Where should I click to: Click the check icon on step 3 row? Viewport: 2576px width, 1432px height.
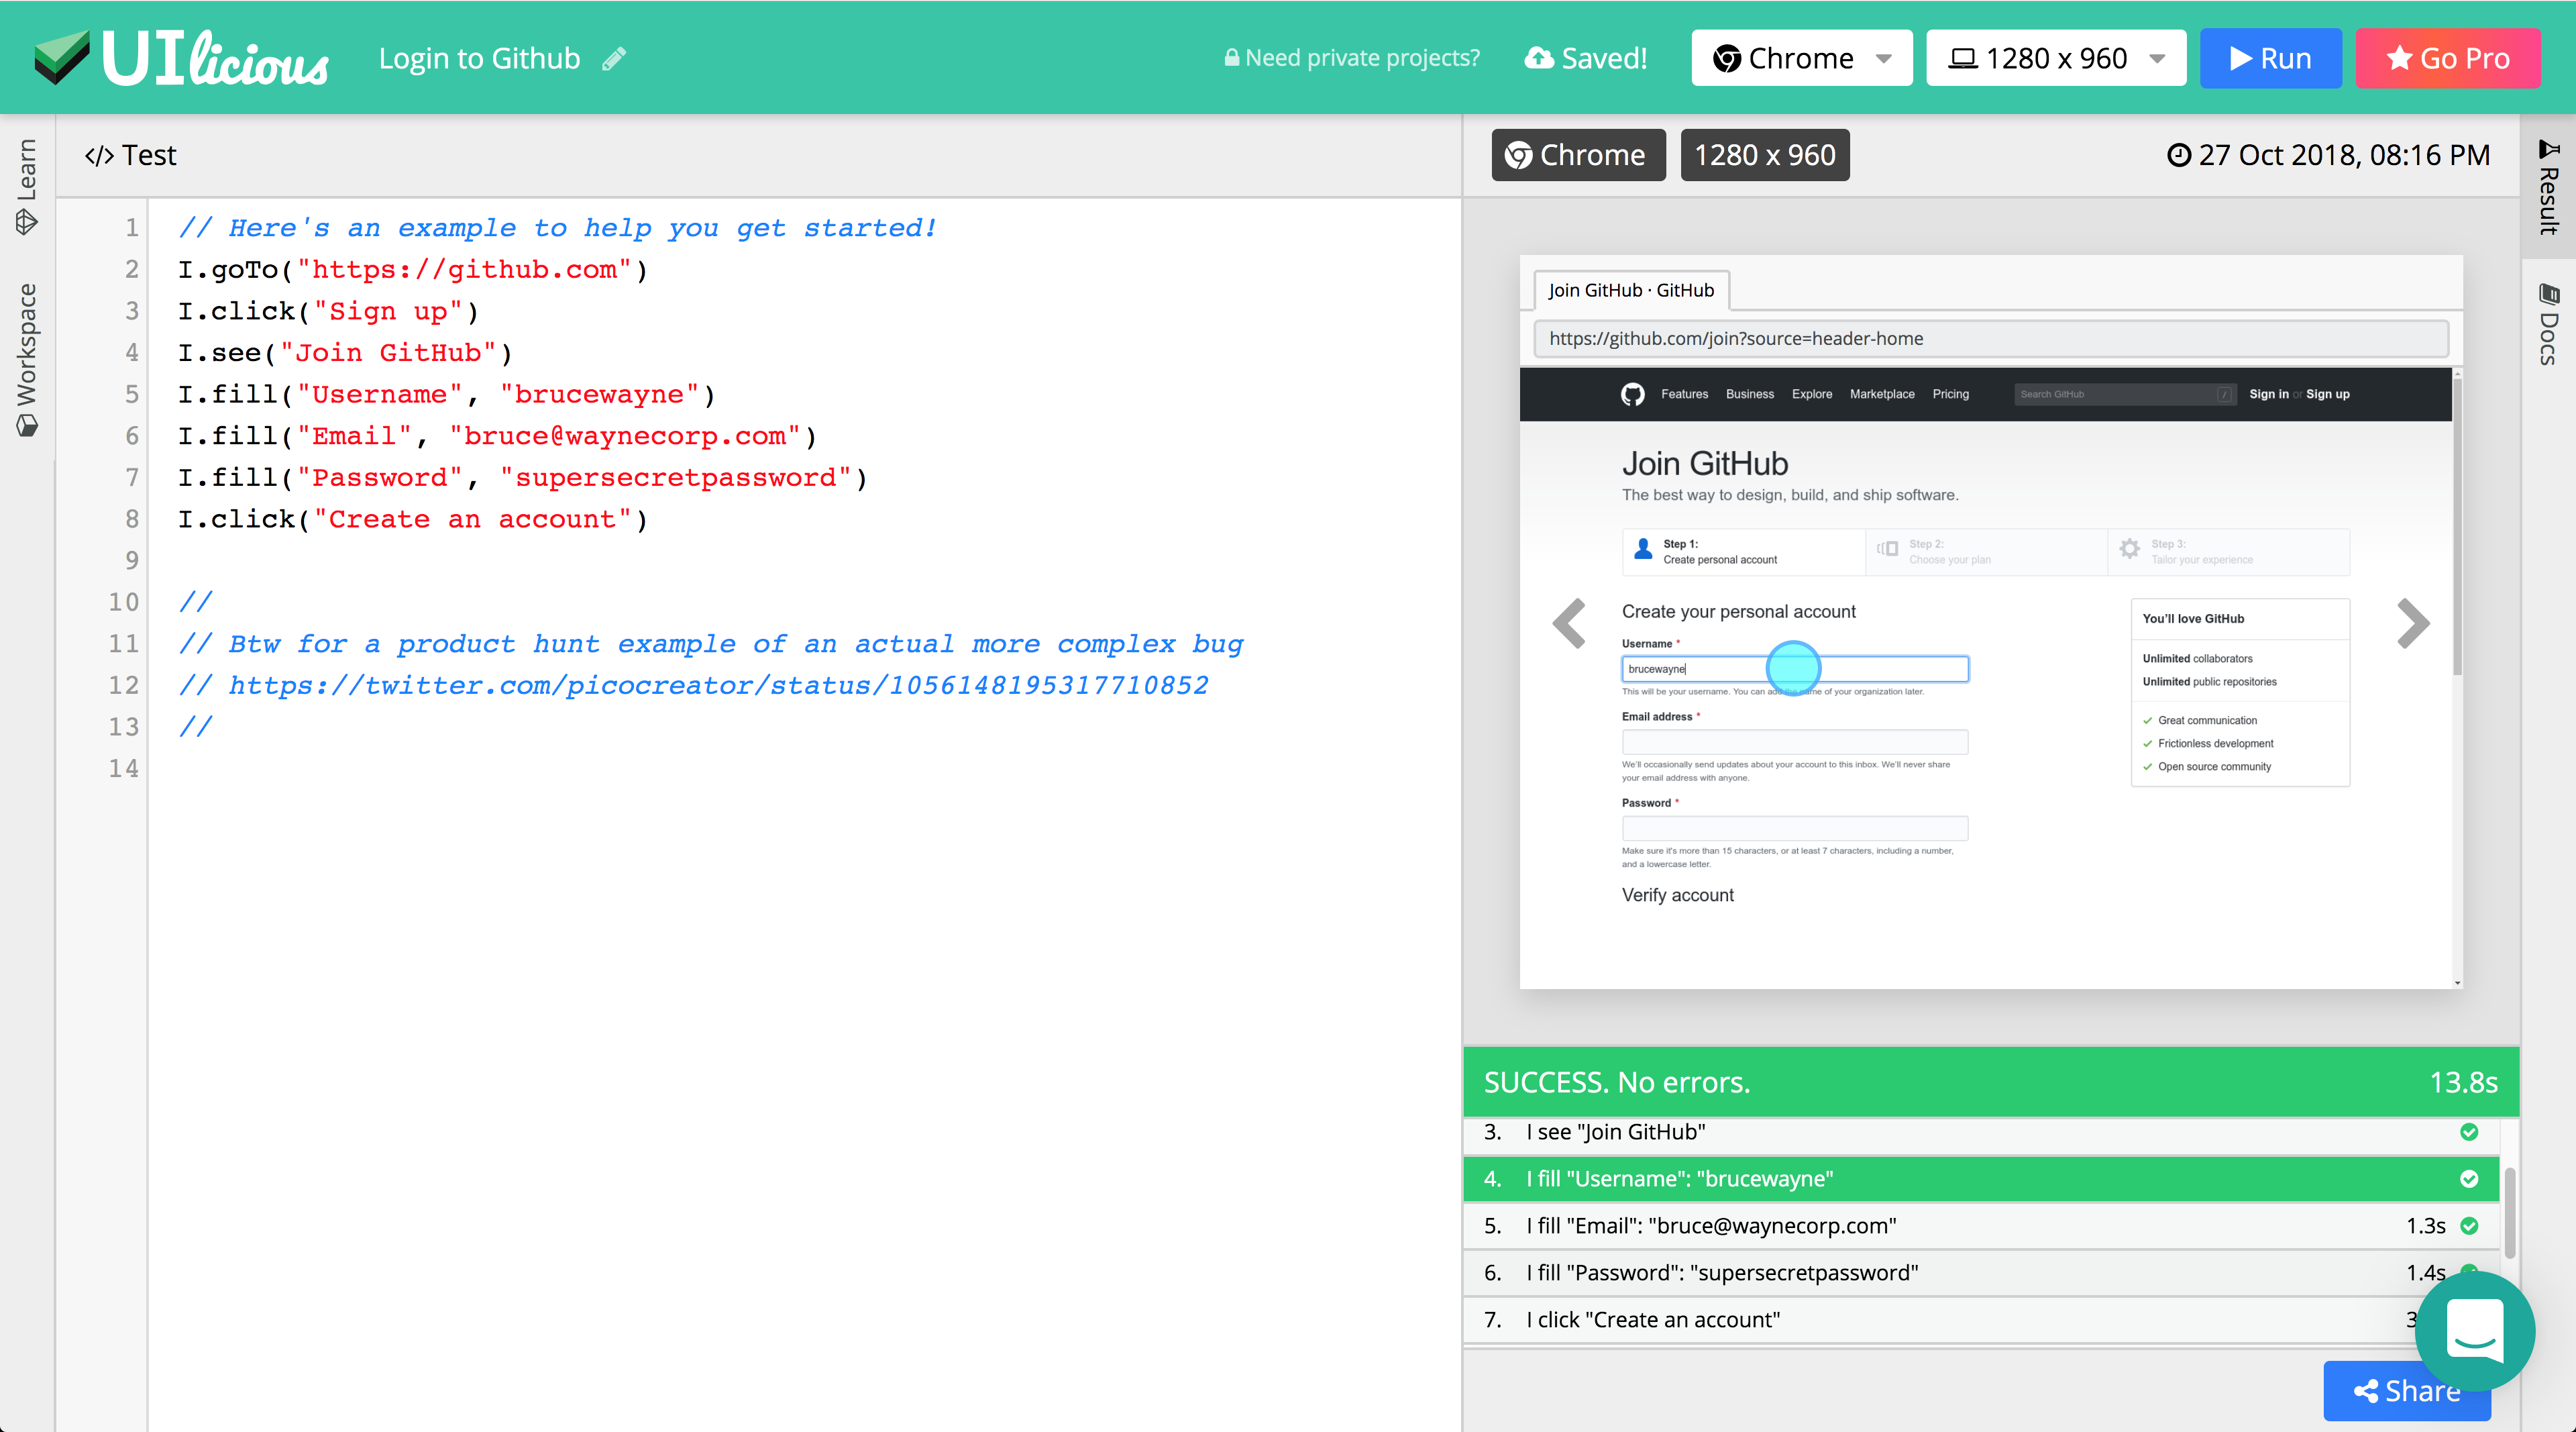tap(2469, 1132)
